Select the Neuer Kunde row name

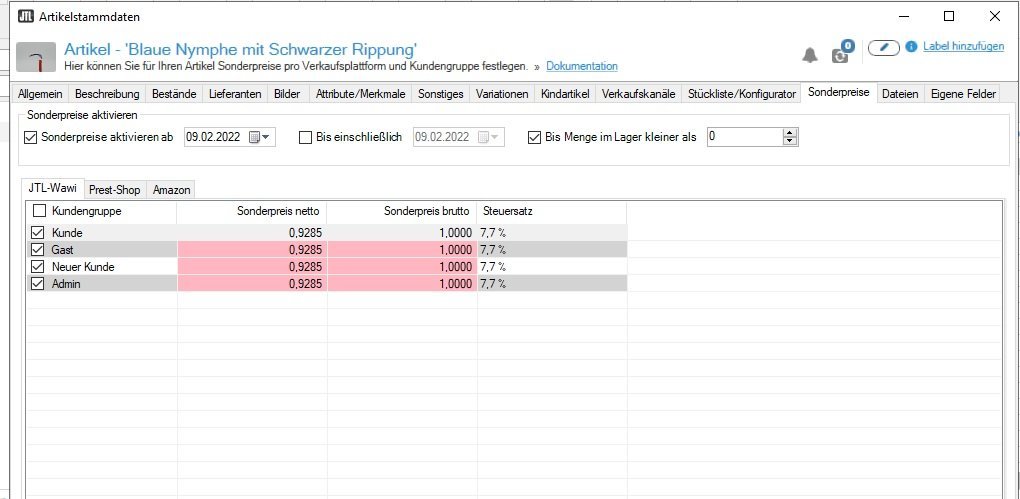coord(83,267)
